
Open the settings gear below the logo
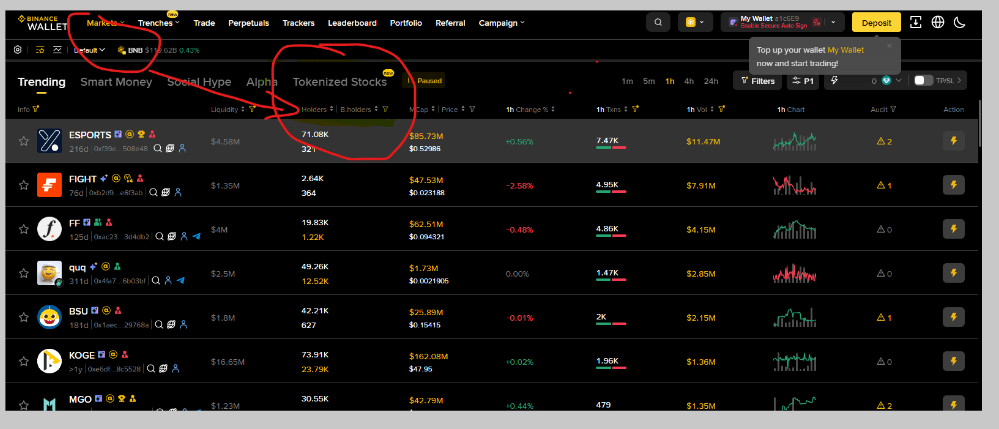click(18, 50)
